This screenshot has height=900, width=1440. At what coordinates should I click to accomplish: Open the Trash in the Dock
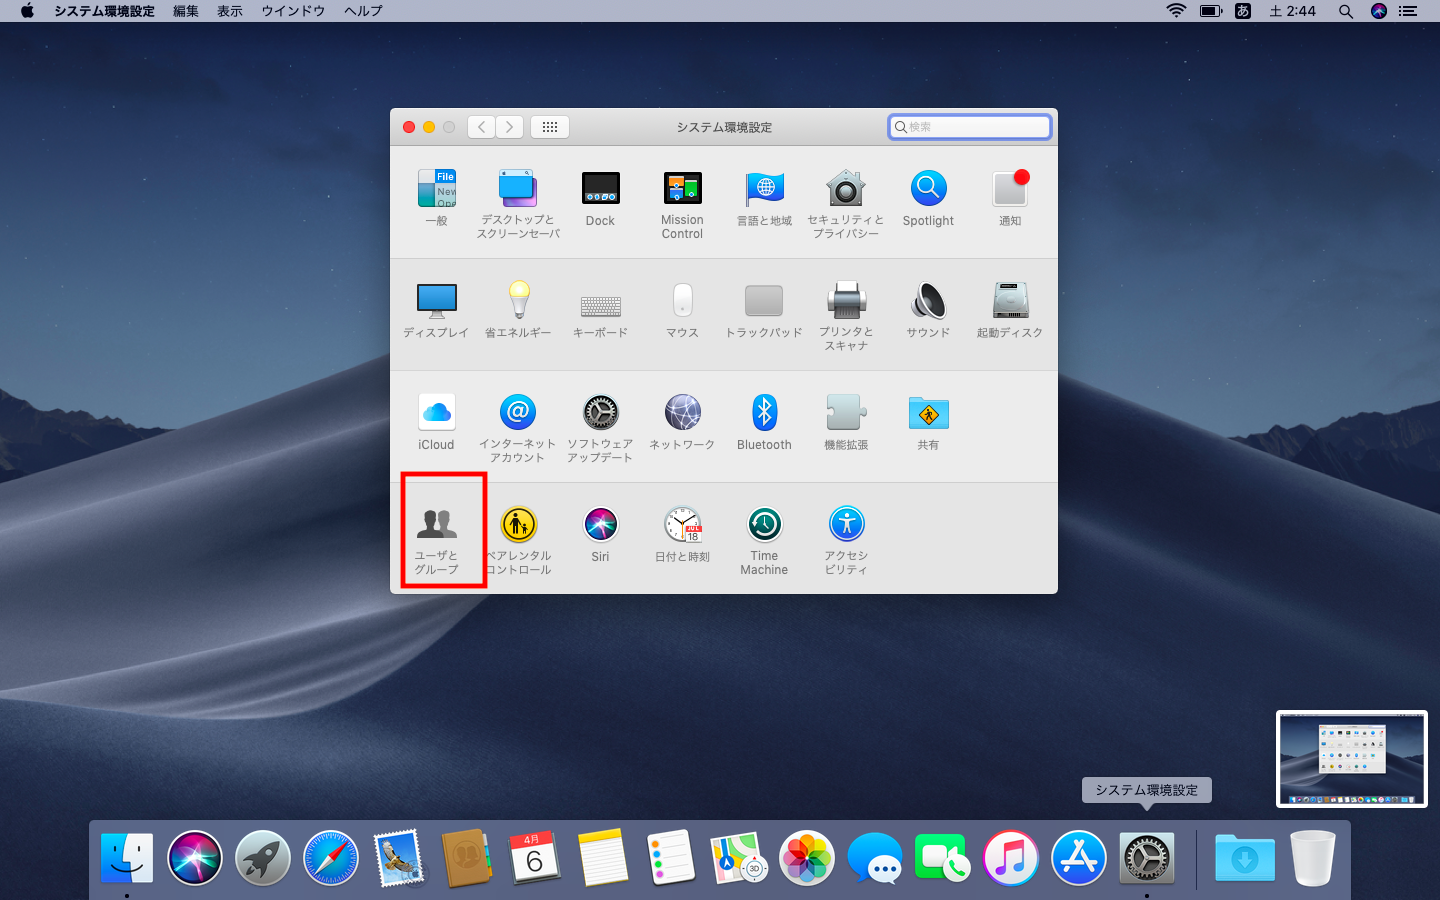1313,858
